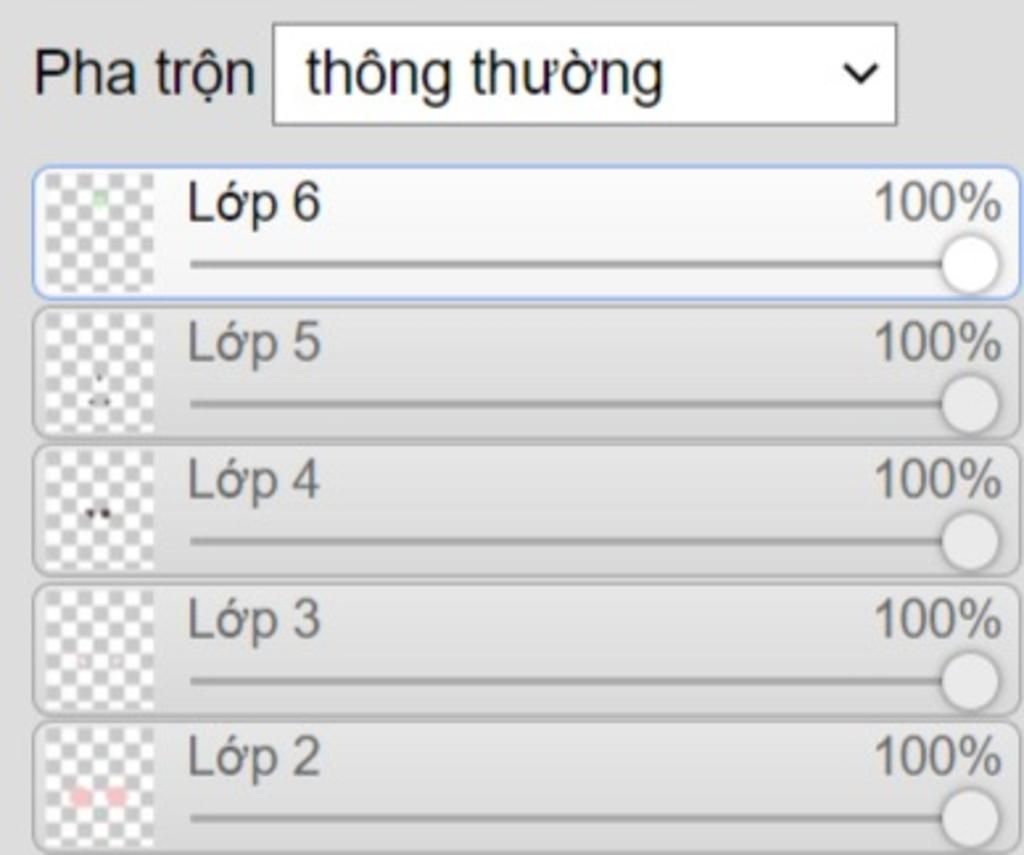This screenshot has width=1024, height=855.
Task: Click the 100% opacity value of Lớp 4
Action: coord(937,481)
